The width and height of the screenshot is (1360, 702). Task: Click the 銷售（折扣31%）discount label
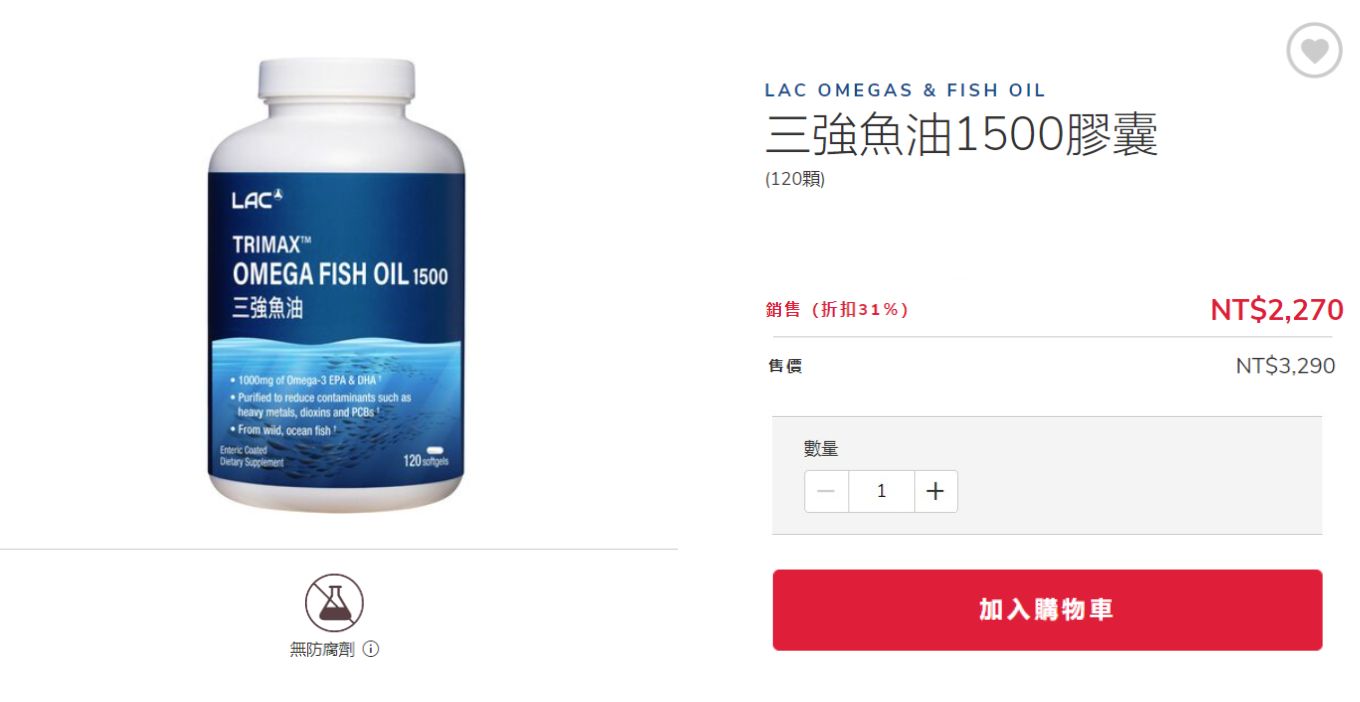point(838,310)
